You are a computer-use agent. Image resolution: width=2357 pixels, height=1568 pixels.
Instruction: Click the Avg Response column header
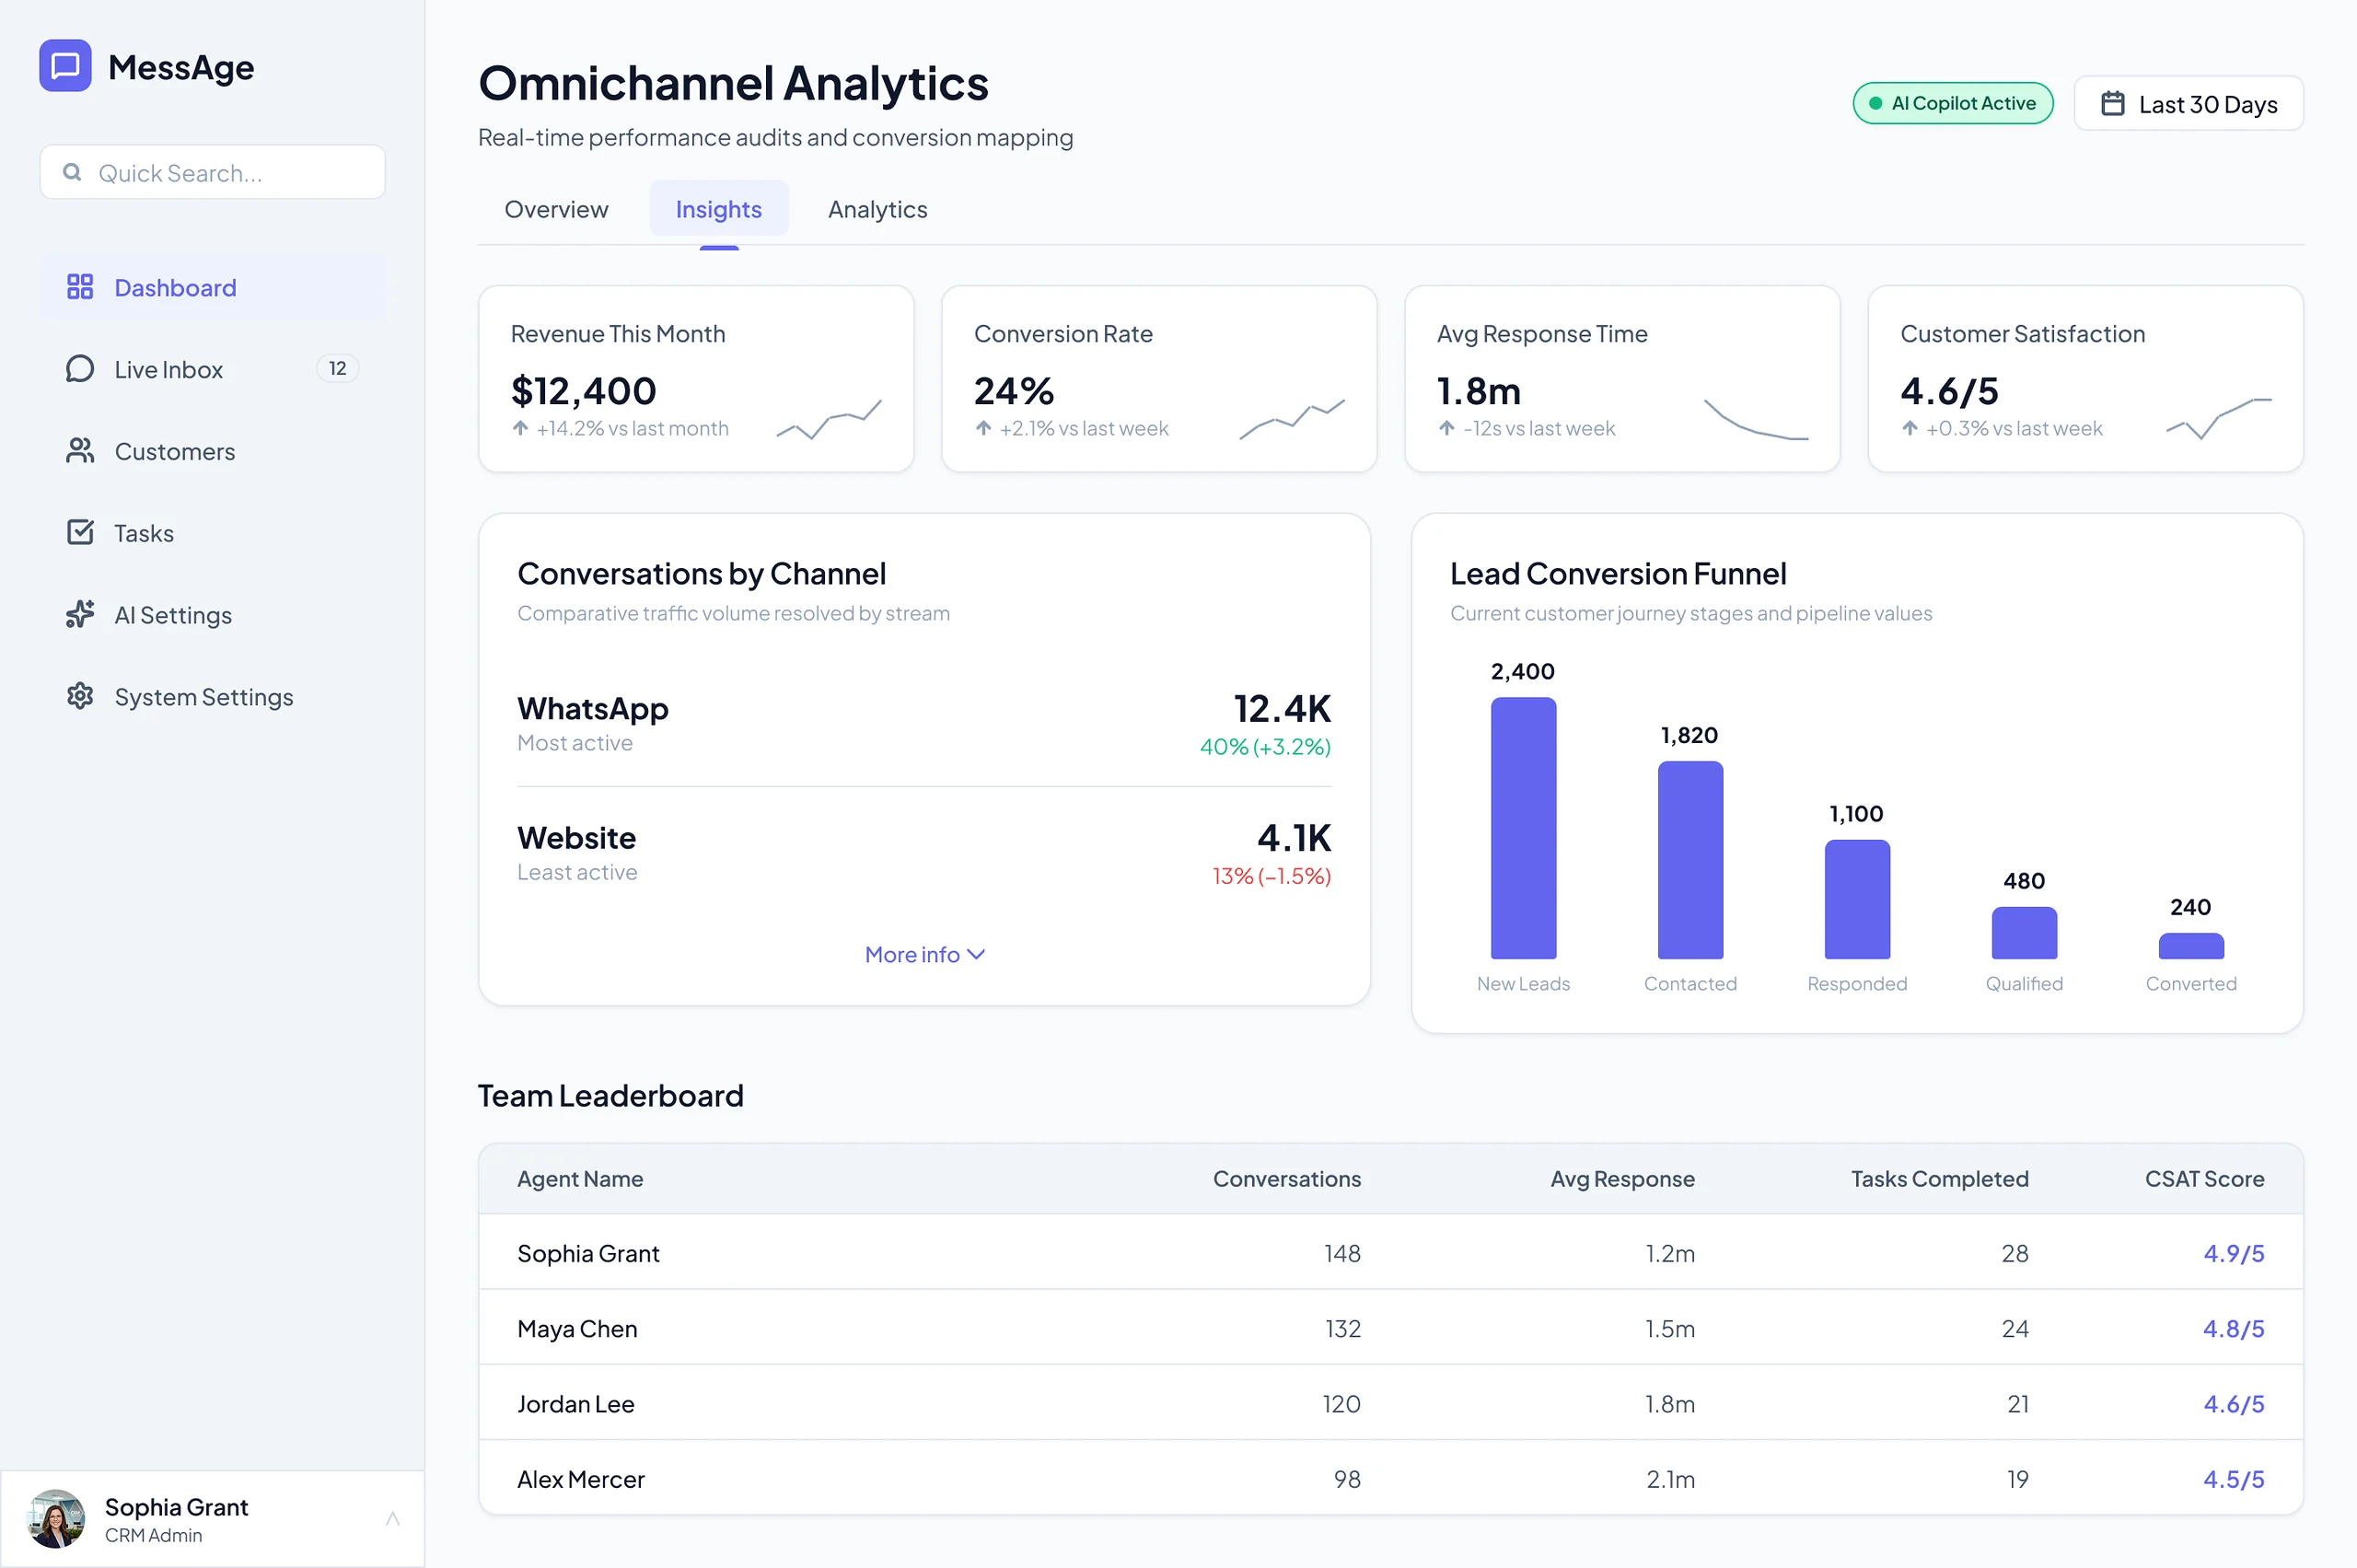point(1622,1178)
